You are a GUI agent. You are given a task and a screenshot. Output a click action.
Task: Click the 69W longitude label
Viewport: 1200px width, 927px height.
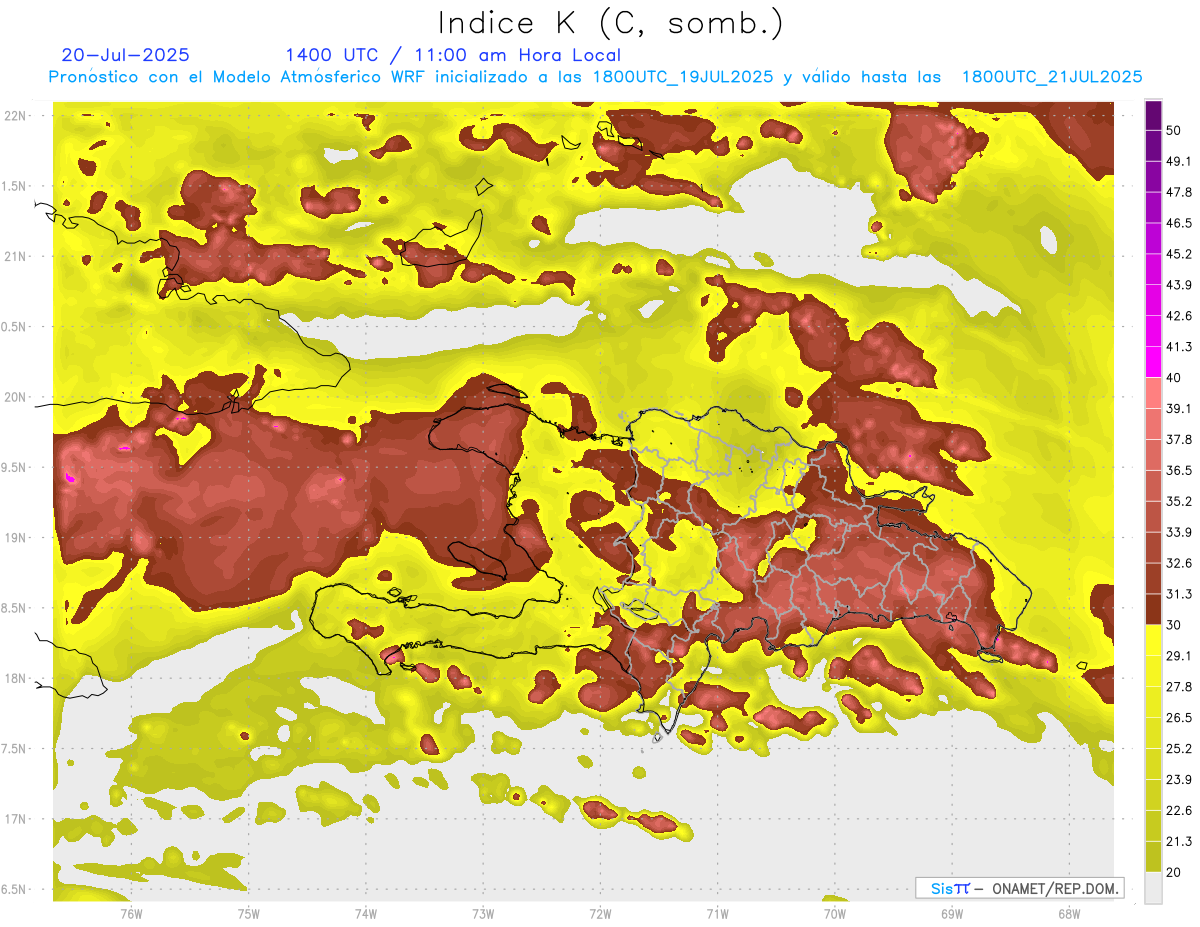coord(952,914)
